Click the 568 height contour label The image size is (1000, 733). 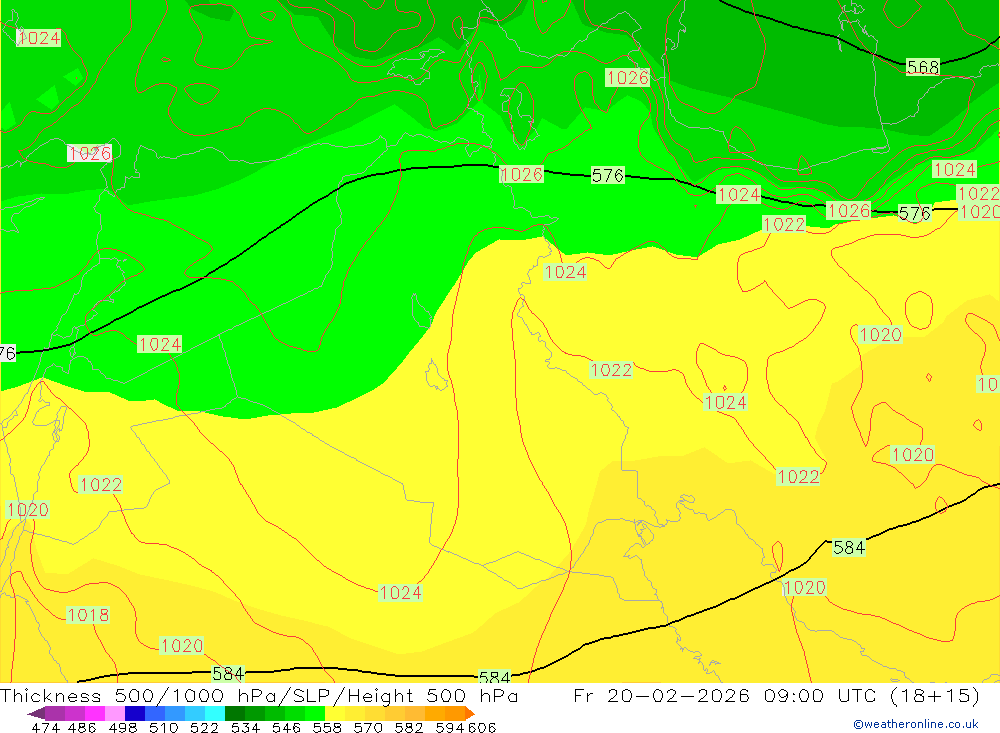[x=923, y=67]
